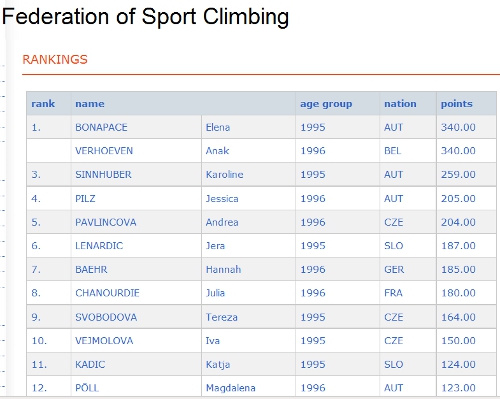This screenshot has height=399, width=500.
Task: Open KADIC athlete entry
Action: 90,364
